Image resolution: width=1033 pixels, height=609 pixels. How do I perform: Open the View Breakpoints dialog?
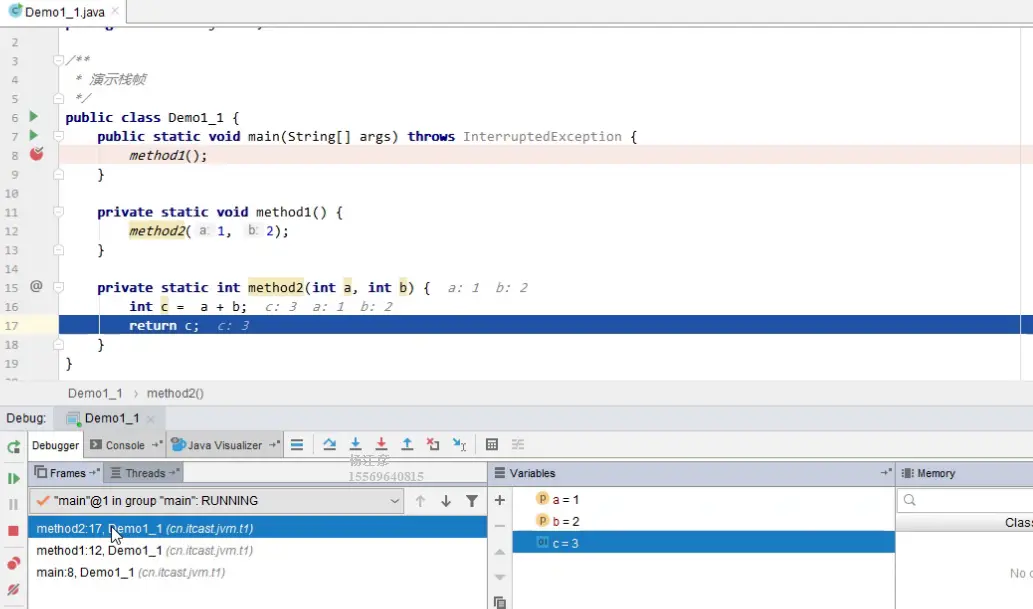click(x=13, y=564)
